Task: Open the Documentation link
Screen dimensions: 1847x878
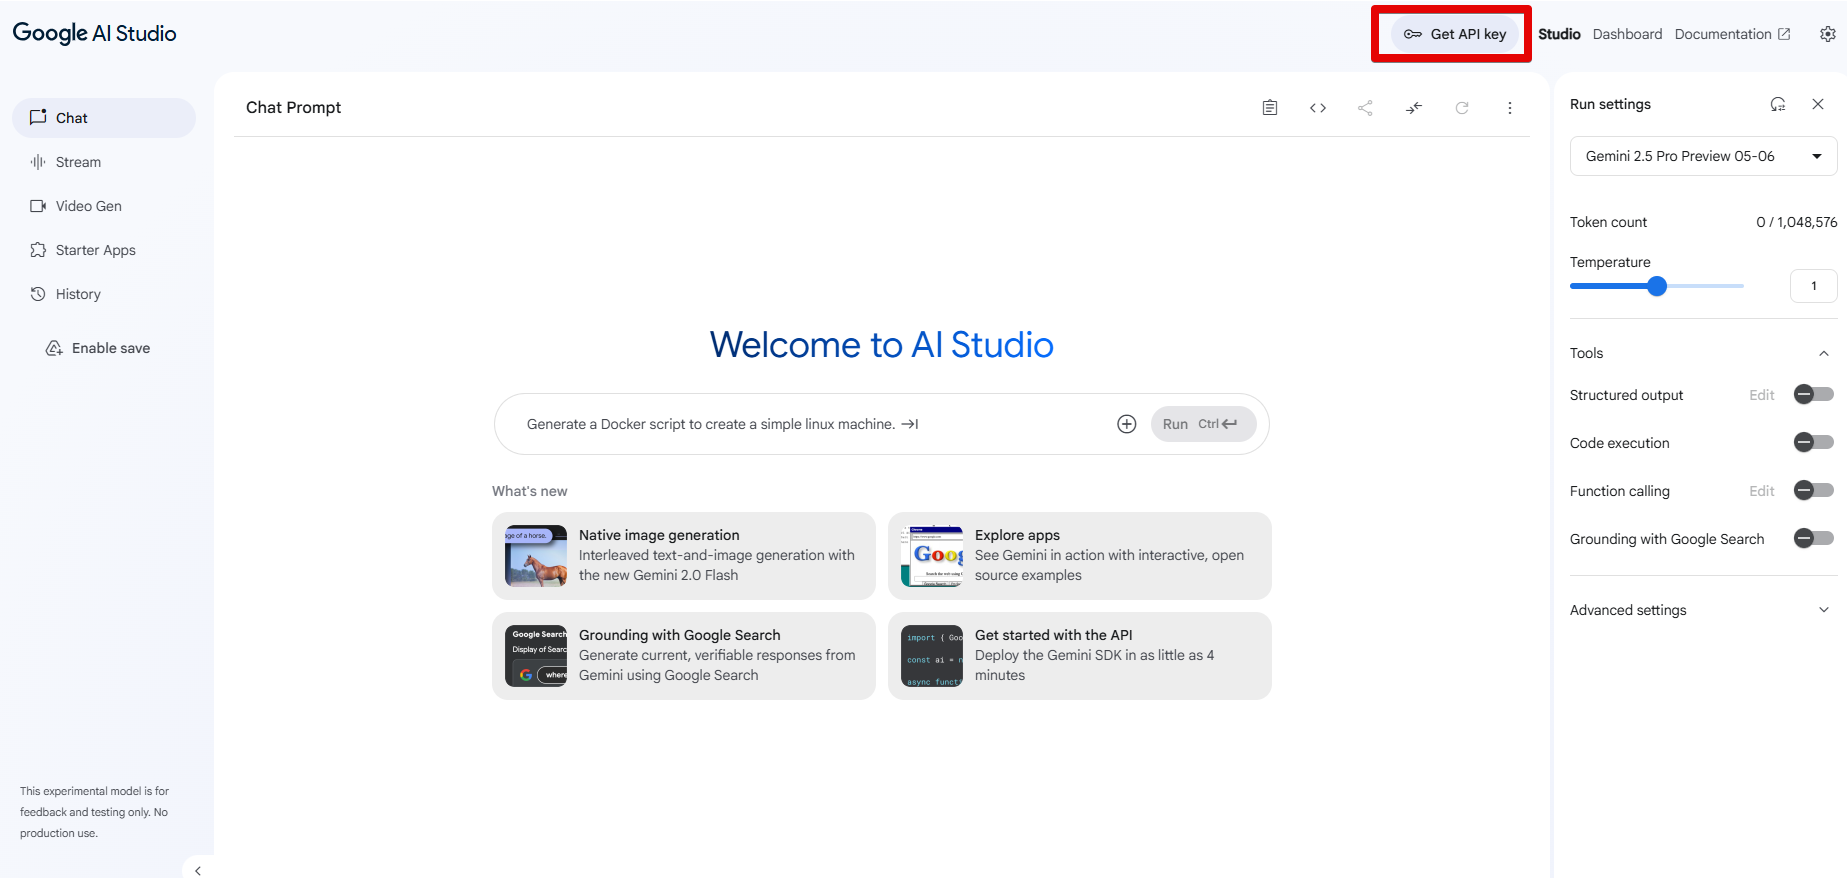Action: [x=1732, y=34]
